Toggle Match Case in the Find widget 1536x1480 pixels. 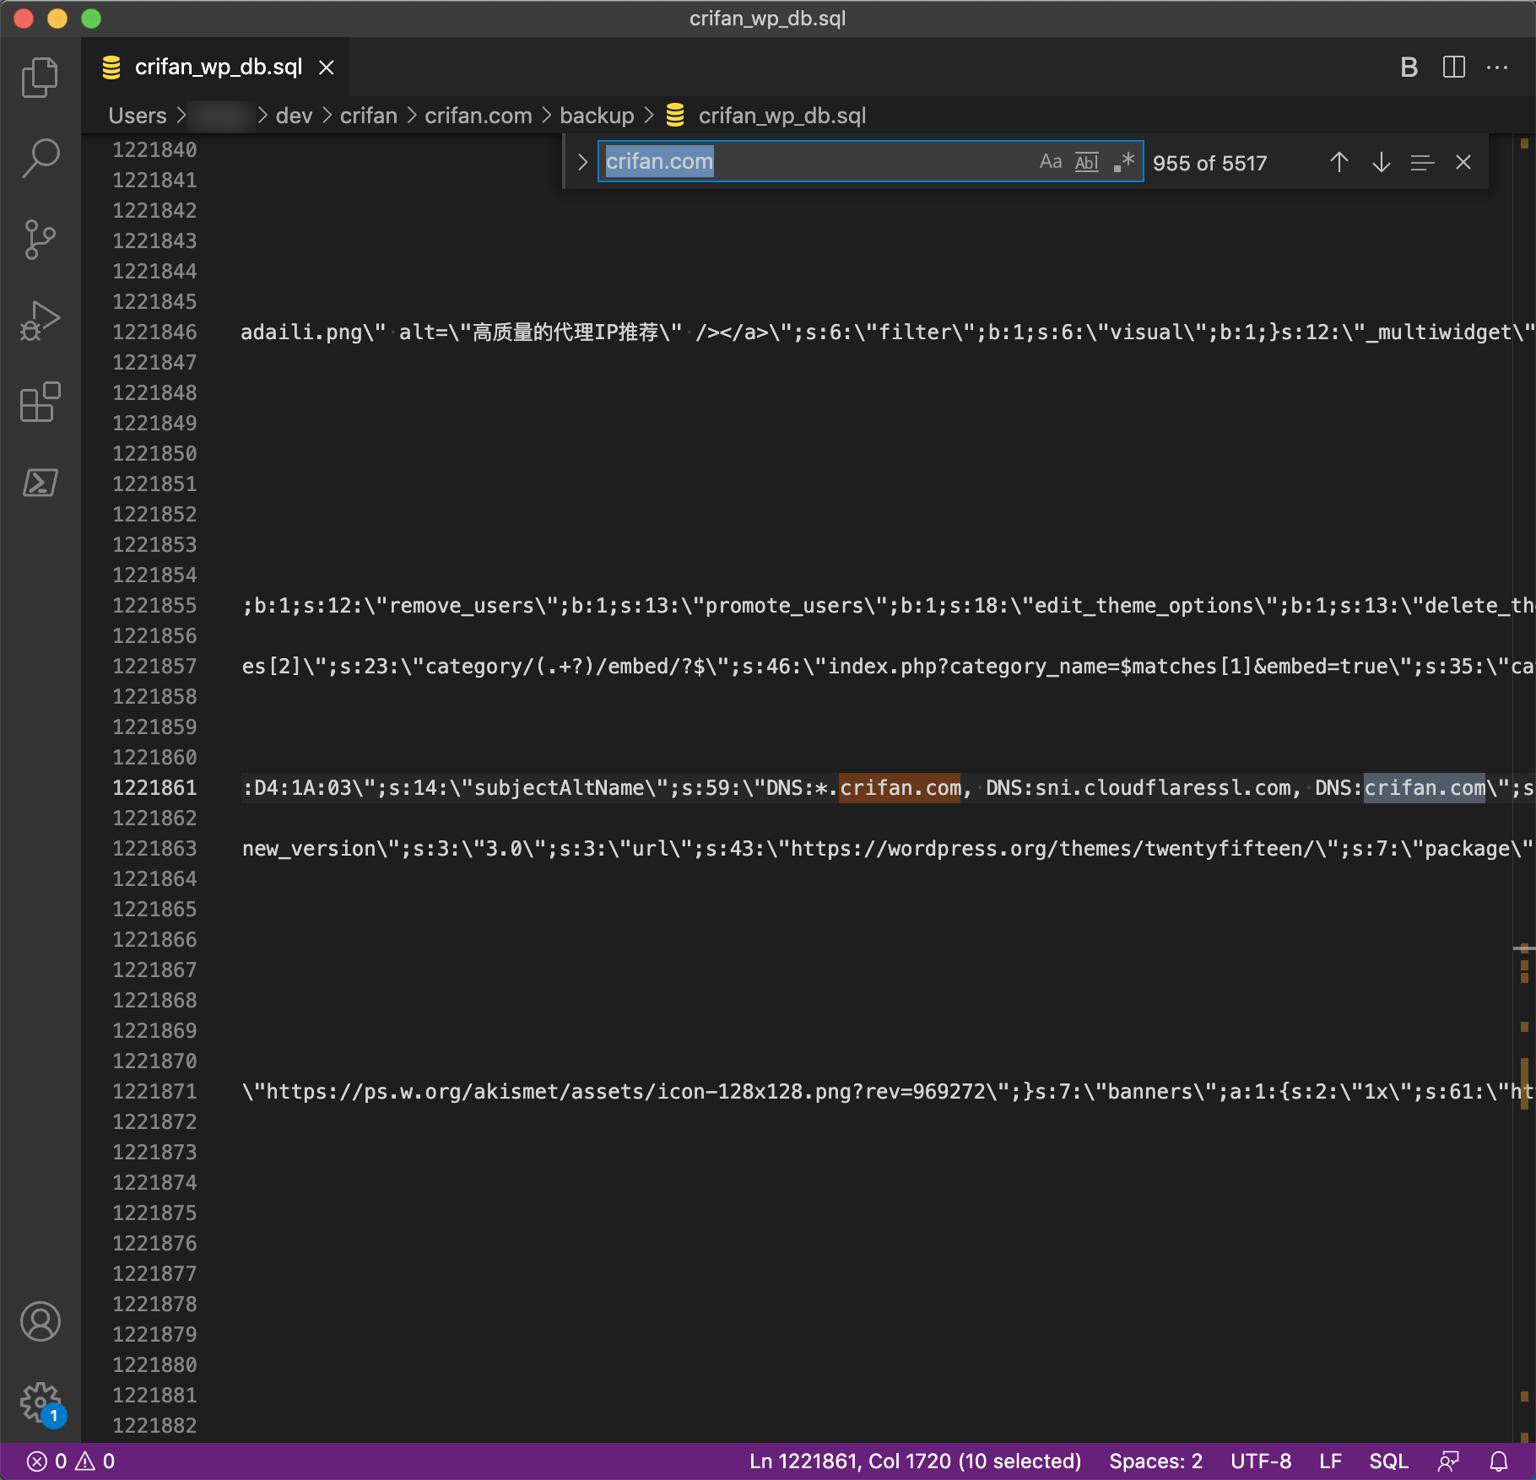pyautogui.click(x=1050, y=162)
